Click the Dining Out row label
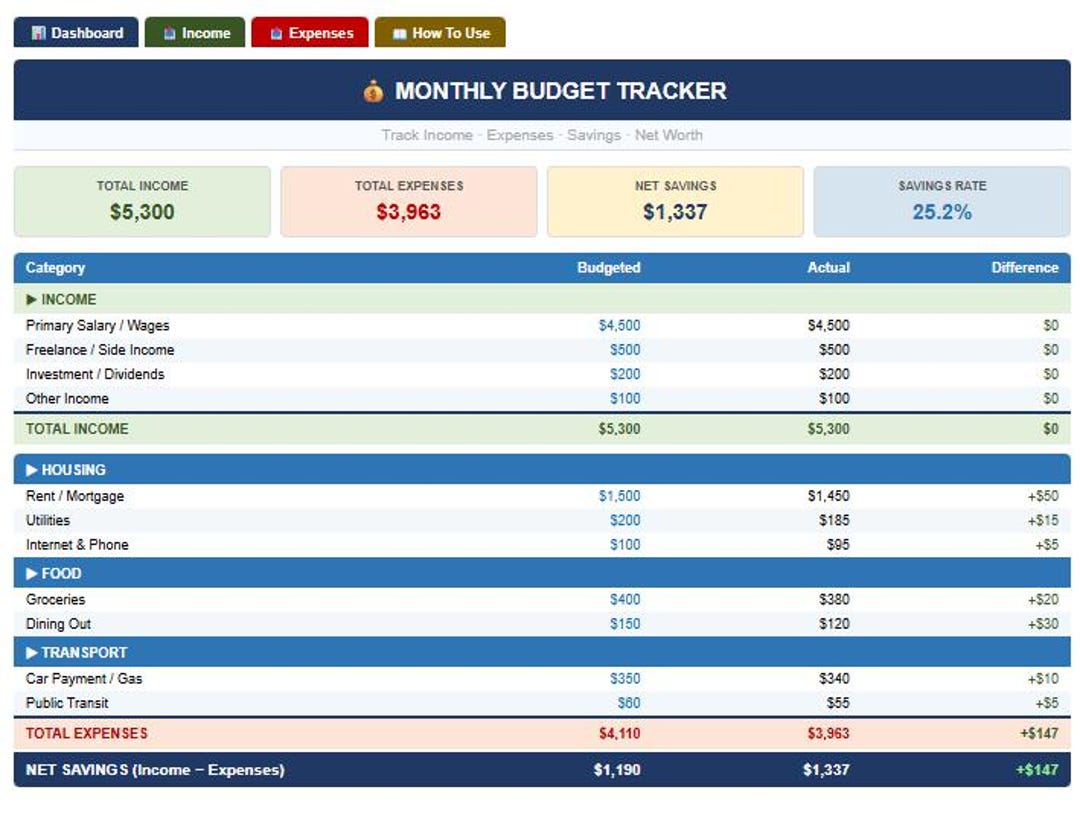The height and width of the screenshot is (813, 1080). pos(59,624)
